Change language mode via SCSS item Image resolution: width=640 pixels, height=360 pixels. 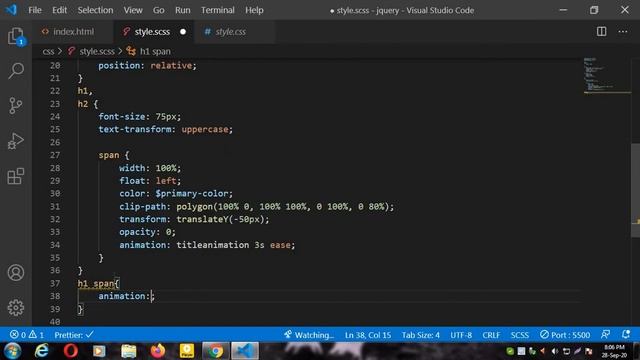tap(520, 335)
